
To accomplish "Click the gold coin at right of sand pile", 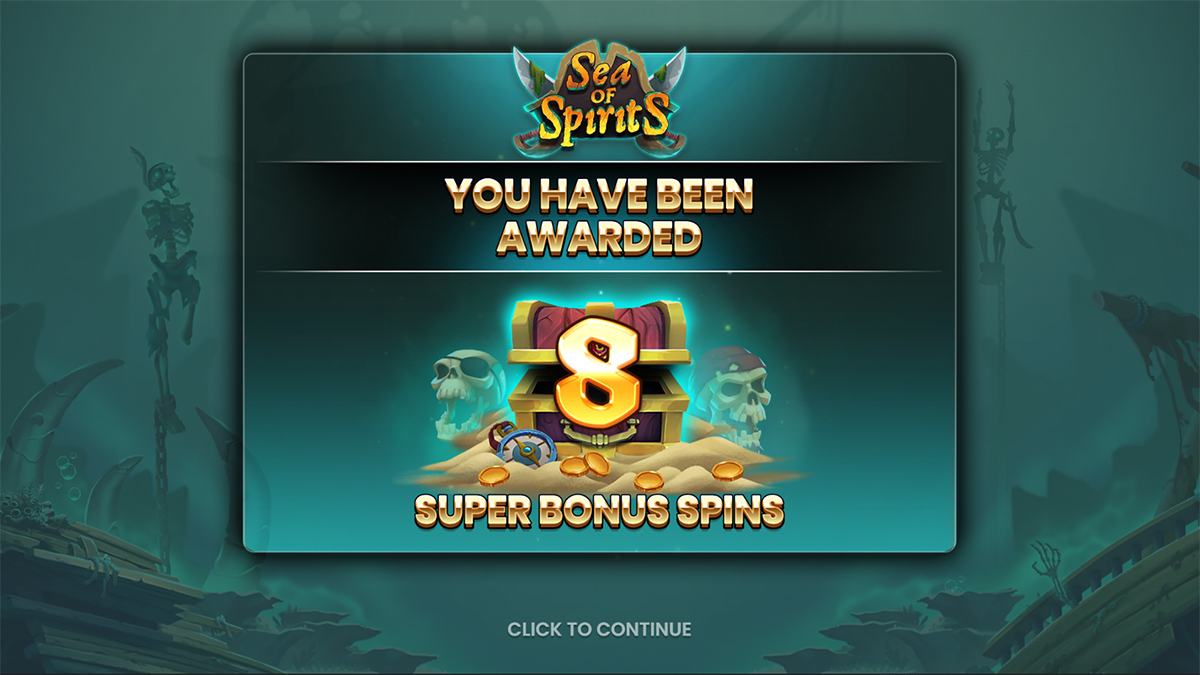I will coord(725,472).
